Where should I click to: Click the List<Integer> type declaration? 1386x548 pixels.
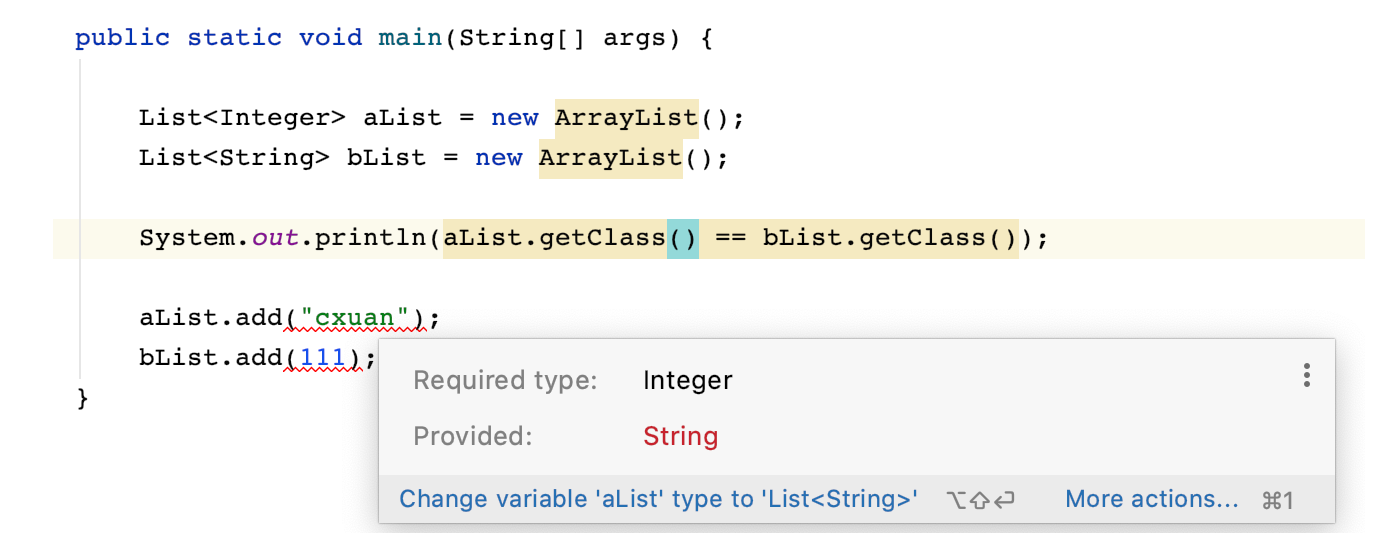coord(242,118)
